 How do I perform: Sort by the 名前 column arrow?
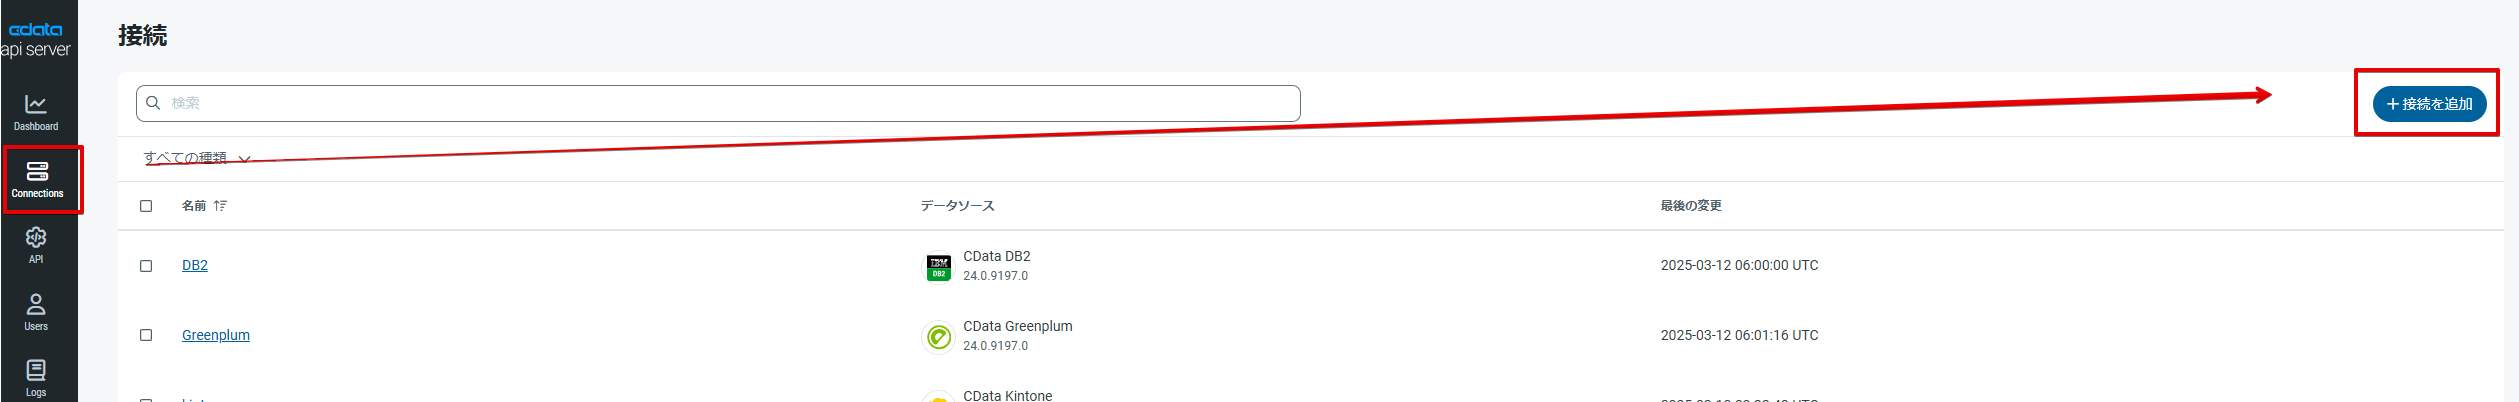click(x=220, y=206)
